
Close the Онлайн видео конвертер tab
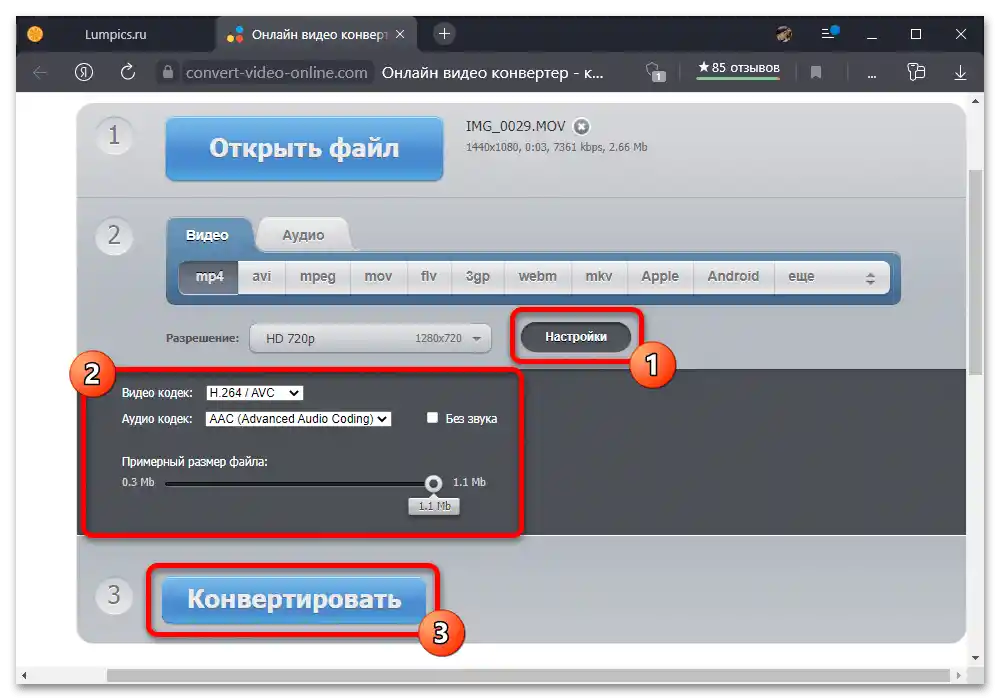tap(400, 34)
